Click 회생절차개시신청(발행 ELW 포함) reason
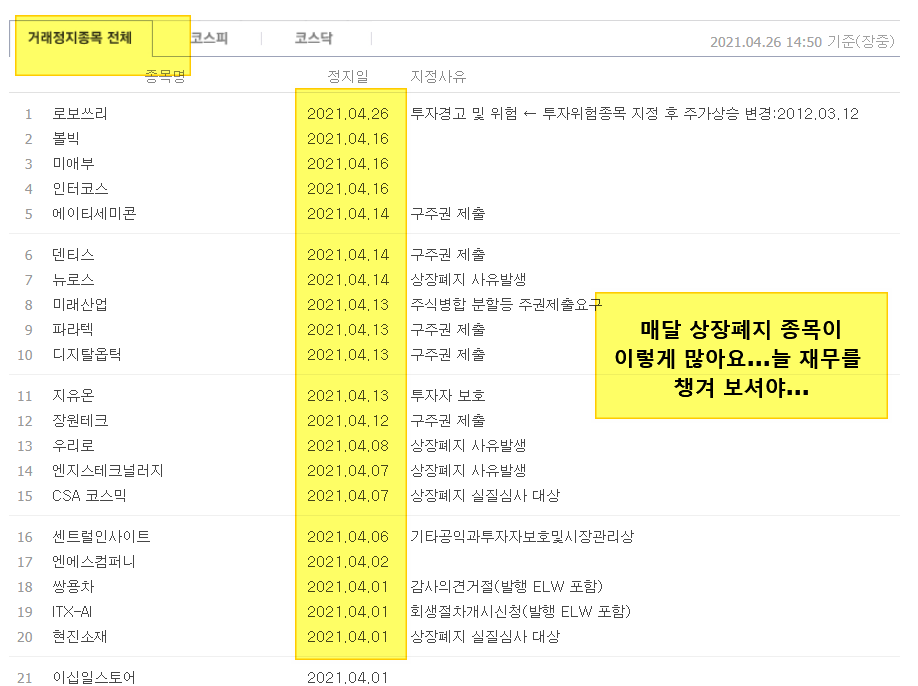This screenshot has height=686, width=918. click(x=521, y=612)
